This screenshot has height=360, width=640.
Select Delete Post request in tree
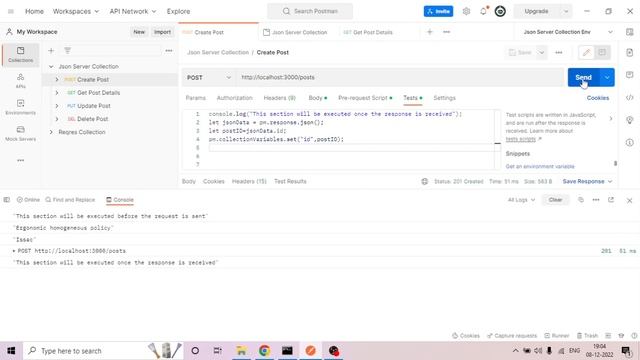[92, 119]
